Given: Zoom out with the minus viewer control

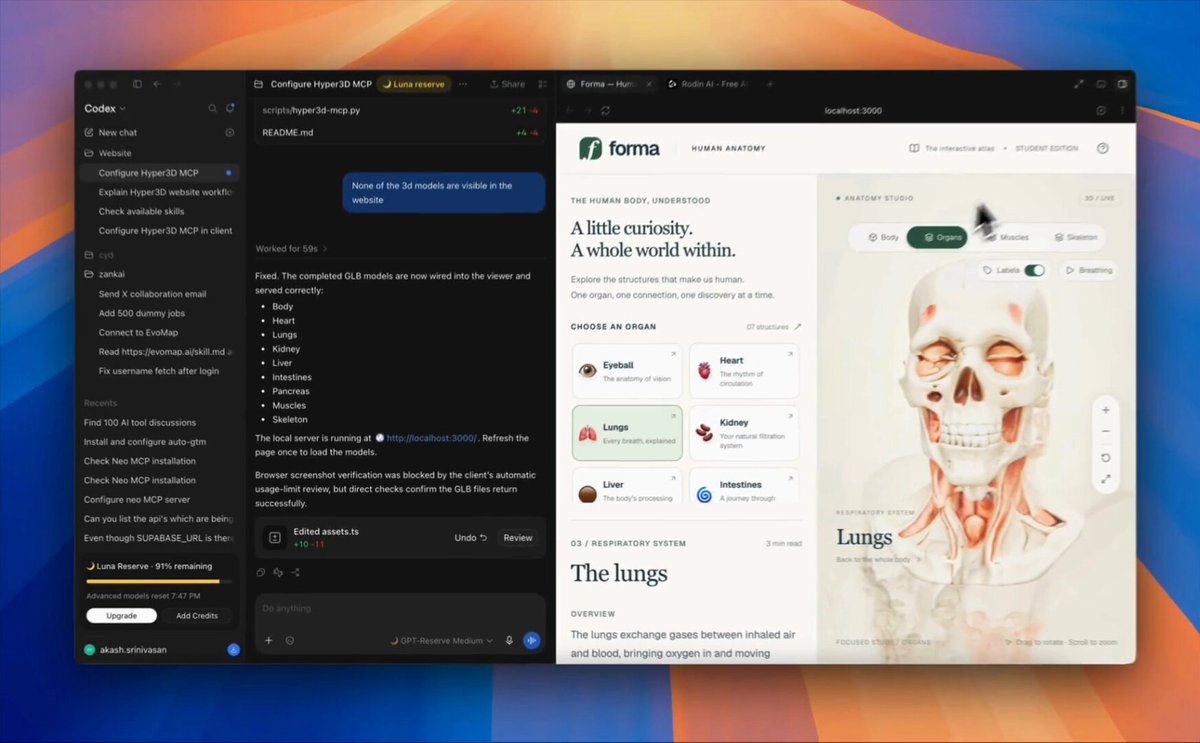Looking at the screenshot, I should tap(1105, 432).
